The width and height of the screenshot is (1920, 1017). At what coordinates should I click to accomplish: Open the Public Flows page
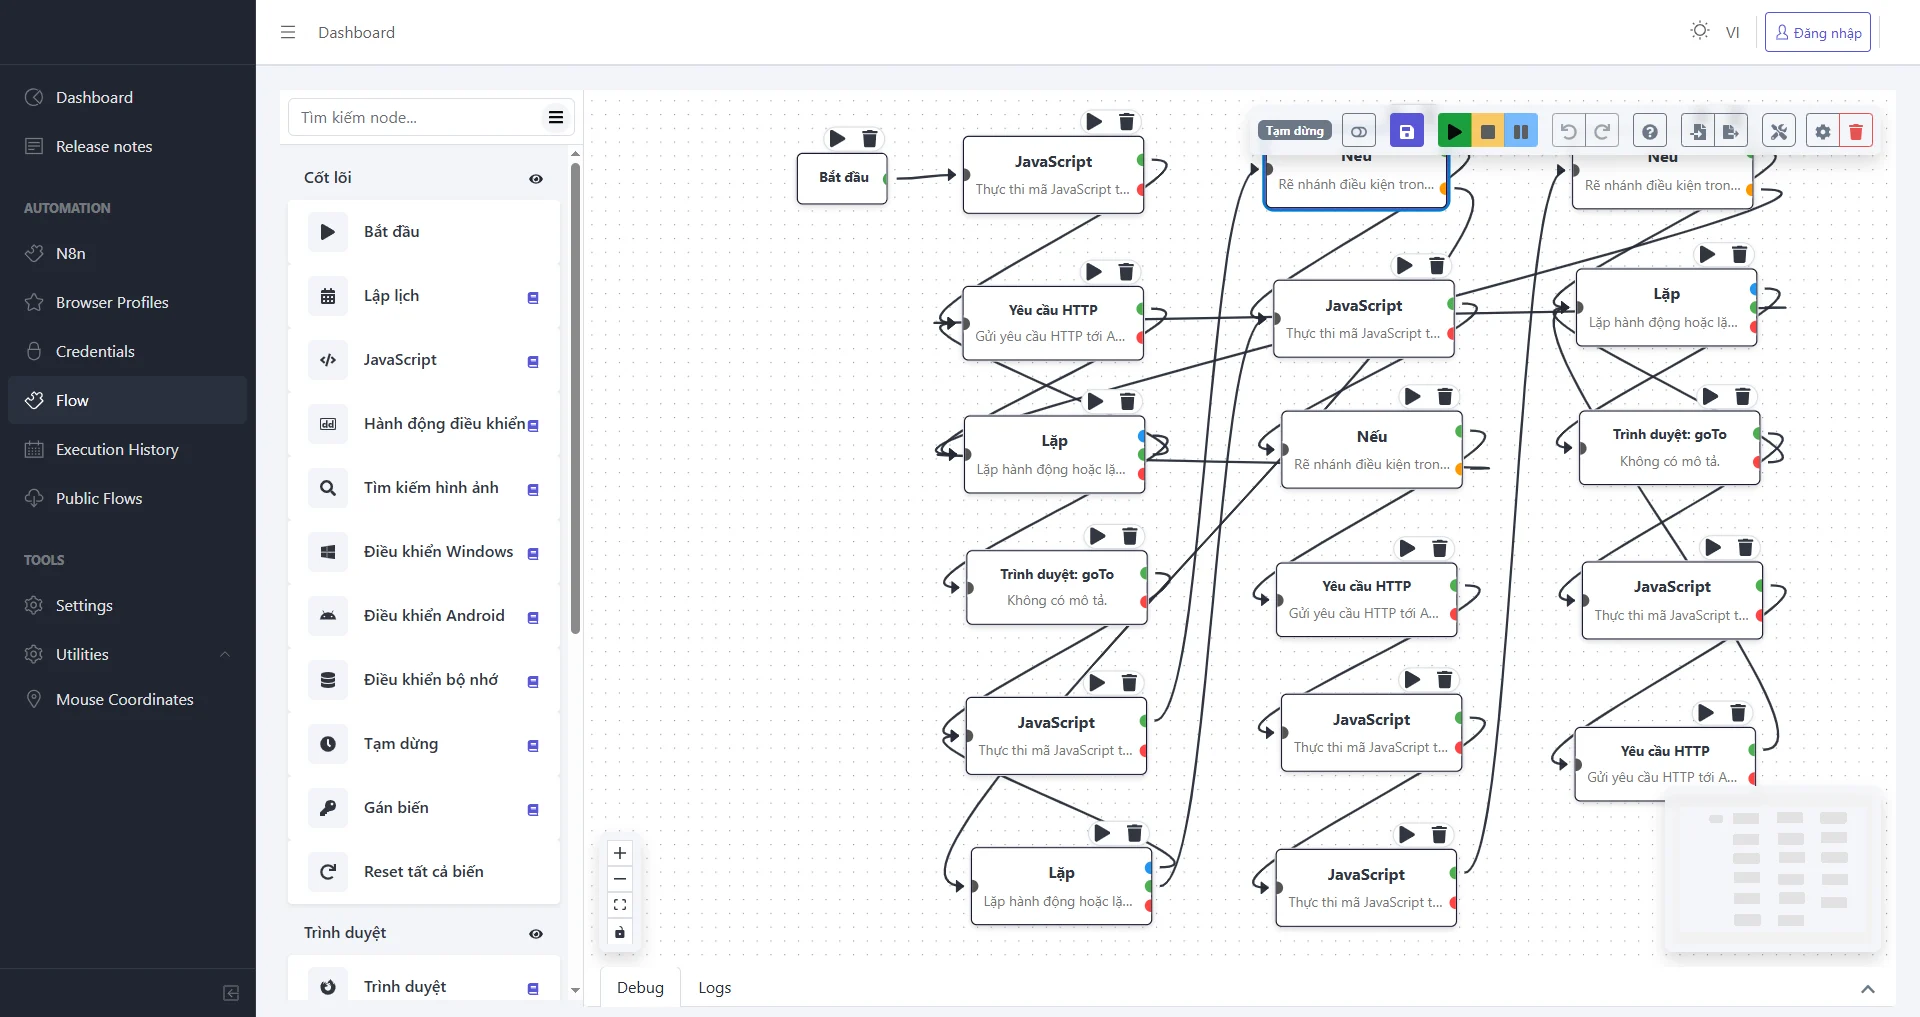pos(128,498)
